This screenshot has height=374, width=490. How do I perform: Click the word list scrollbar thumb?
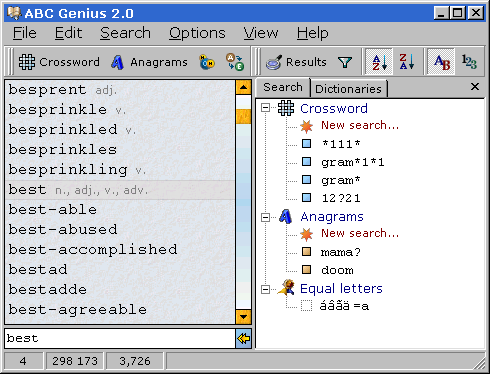(x=243, y=117)
